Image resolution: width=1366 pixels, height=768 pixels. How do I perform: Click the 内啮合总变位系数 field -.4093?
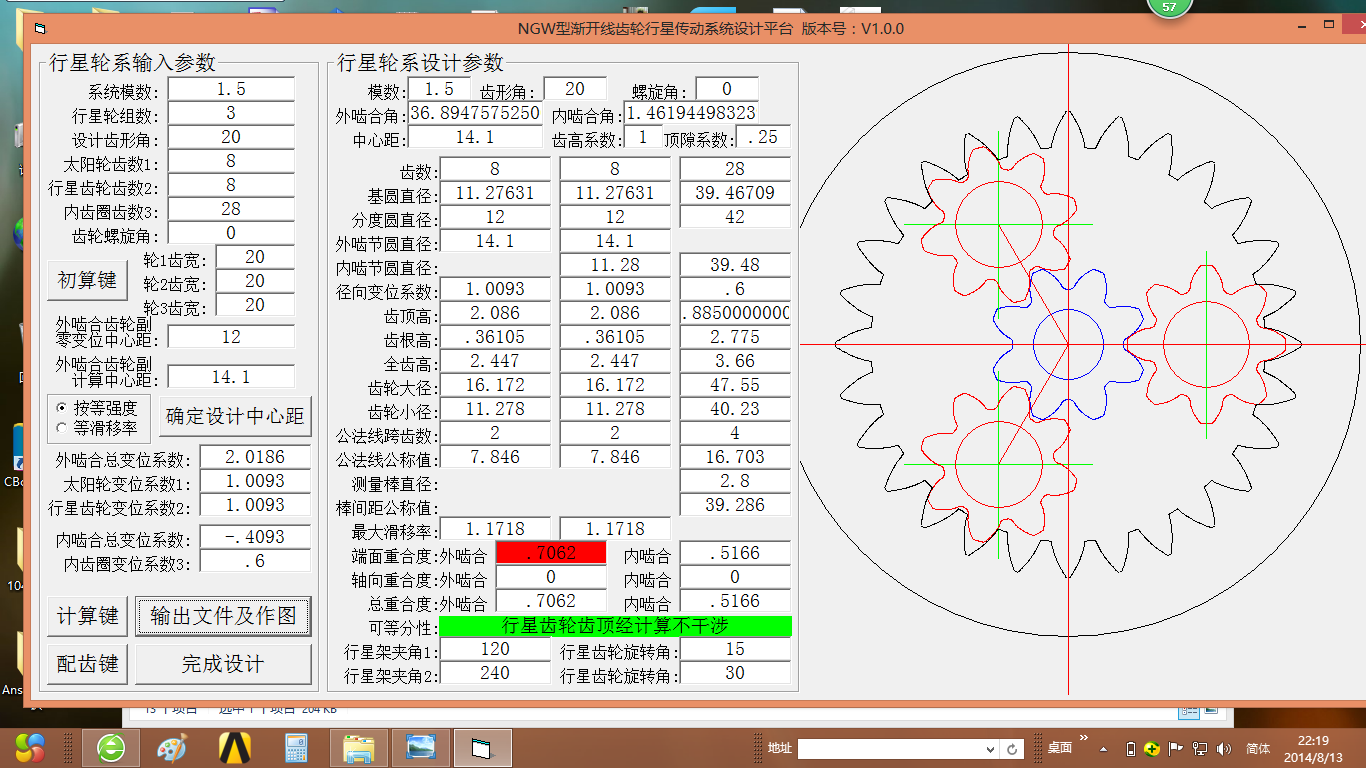257,537
